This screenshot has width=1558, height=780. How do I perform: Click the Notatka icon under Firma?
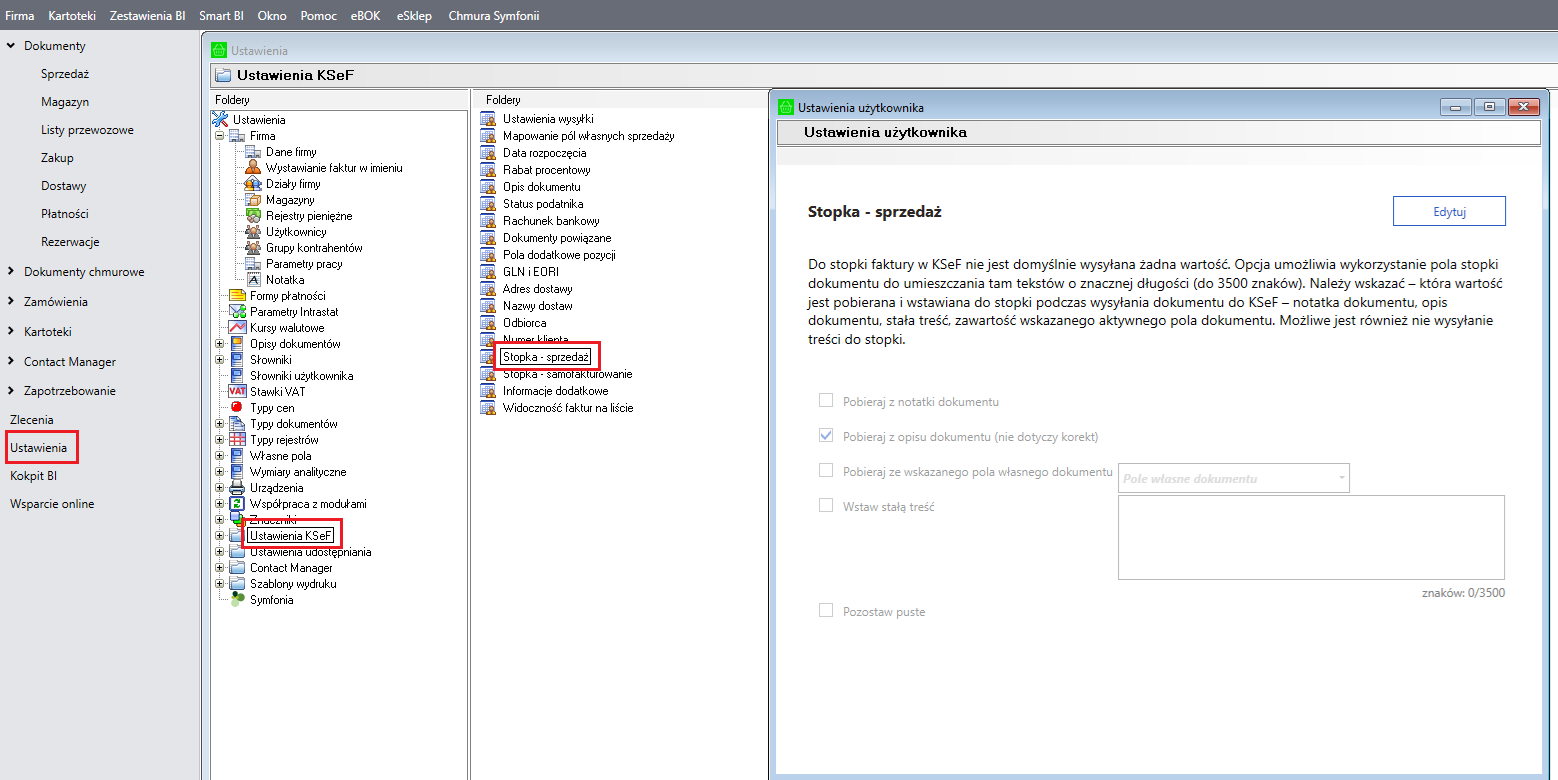(254, 280)
